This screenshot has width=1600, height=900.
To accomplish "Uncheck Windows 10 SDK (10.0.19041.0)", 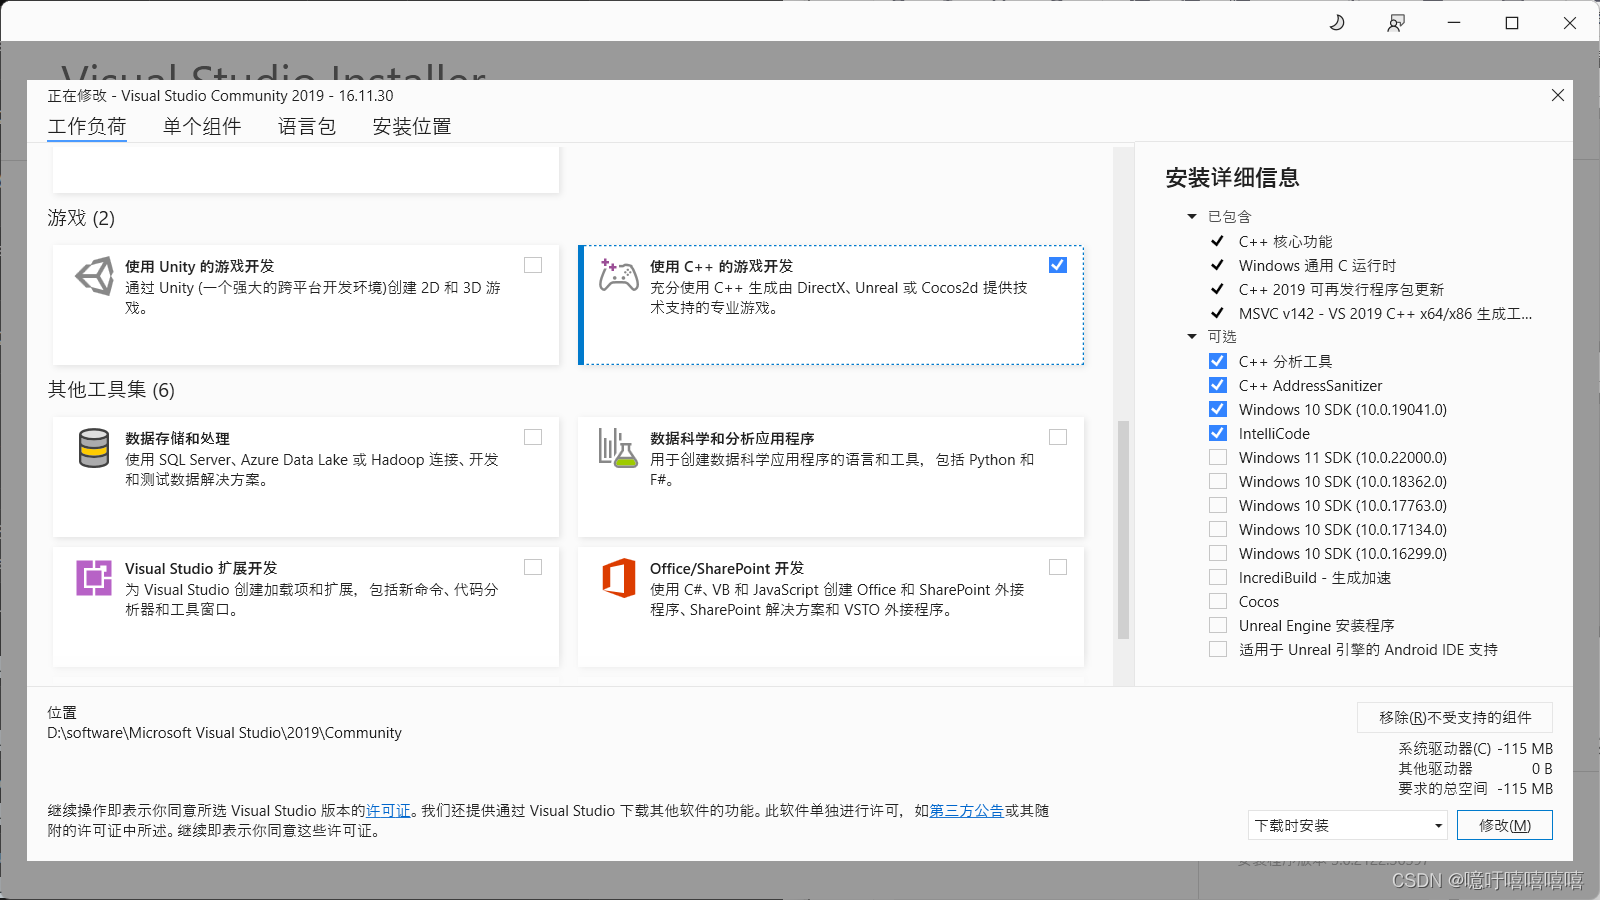I will point(1217,409).
